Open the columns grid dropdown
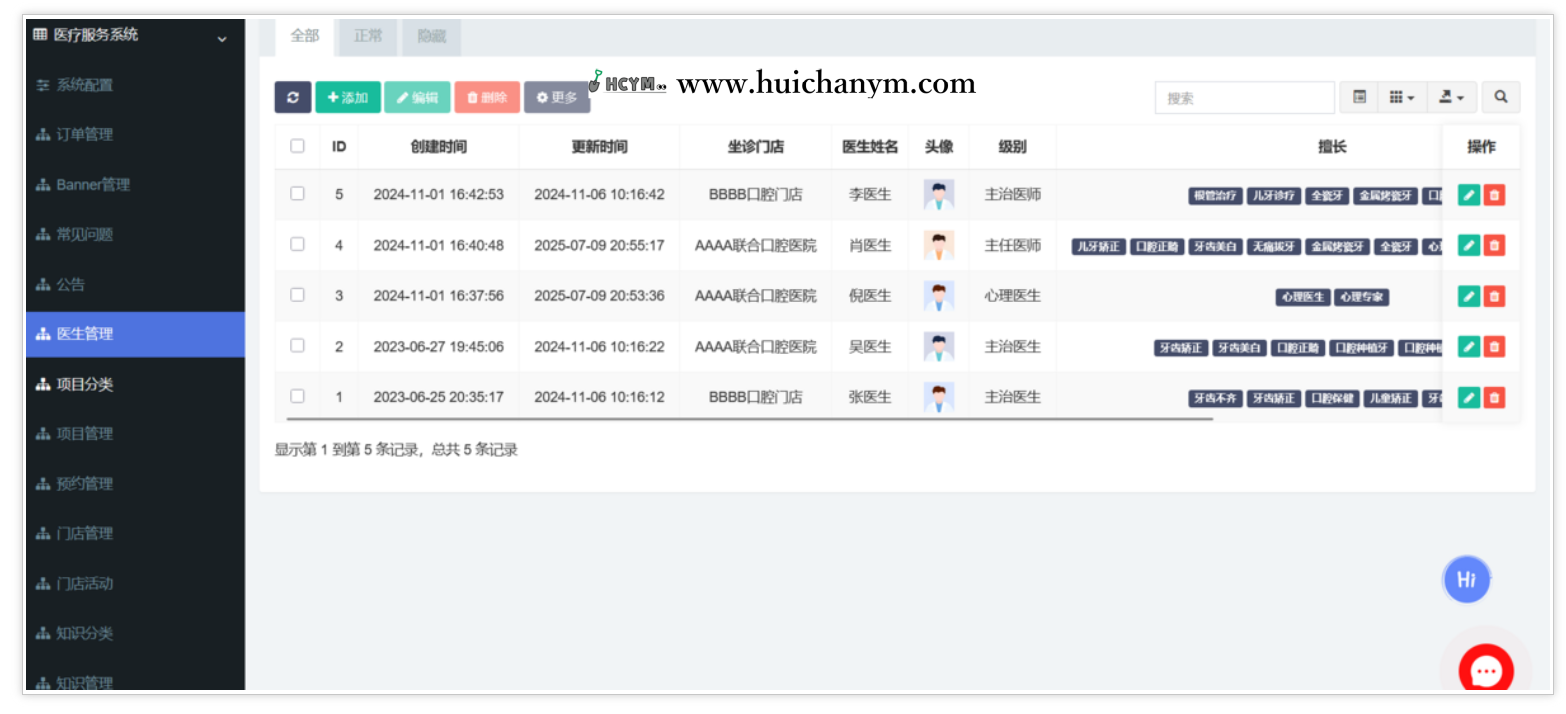 [1401, 97]
